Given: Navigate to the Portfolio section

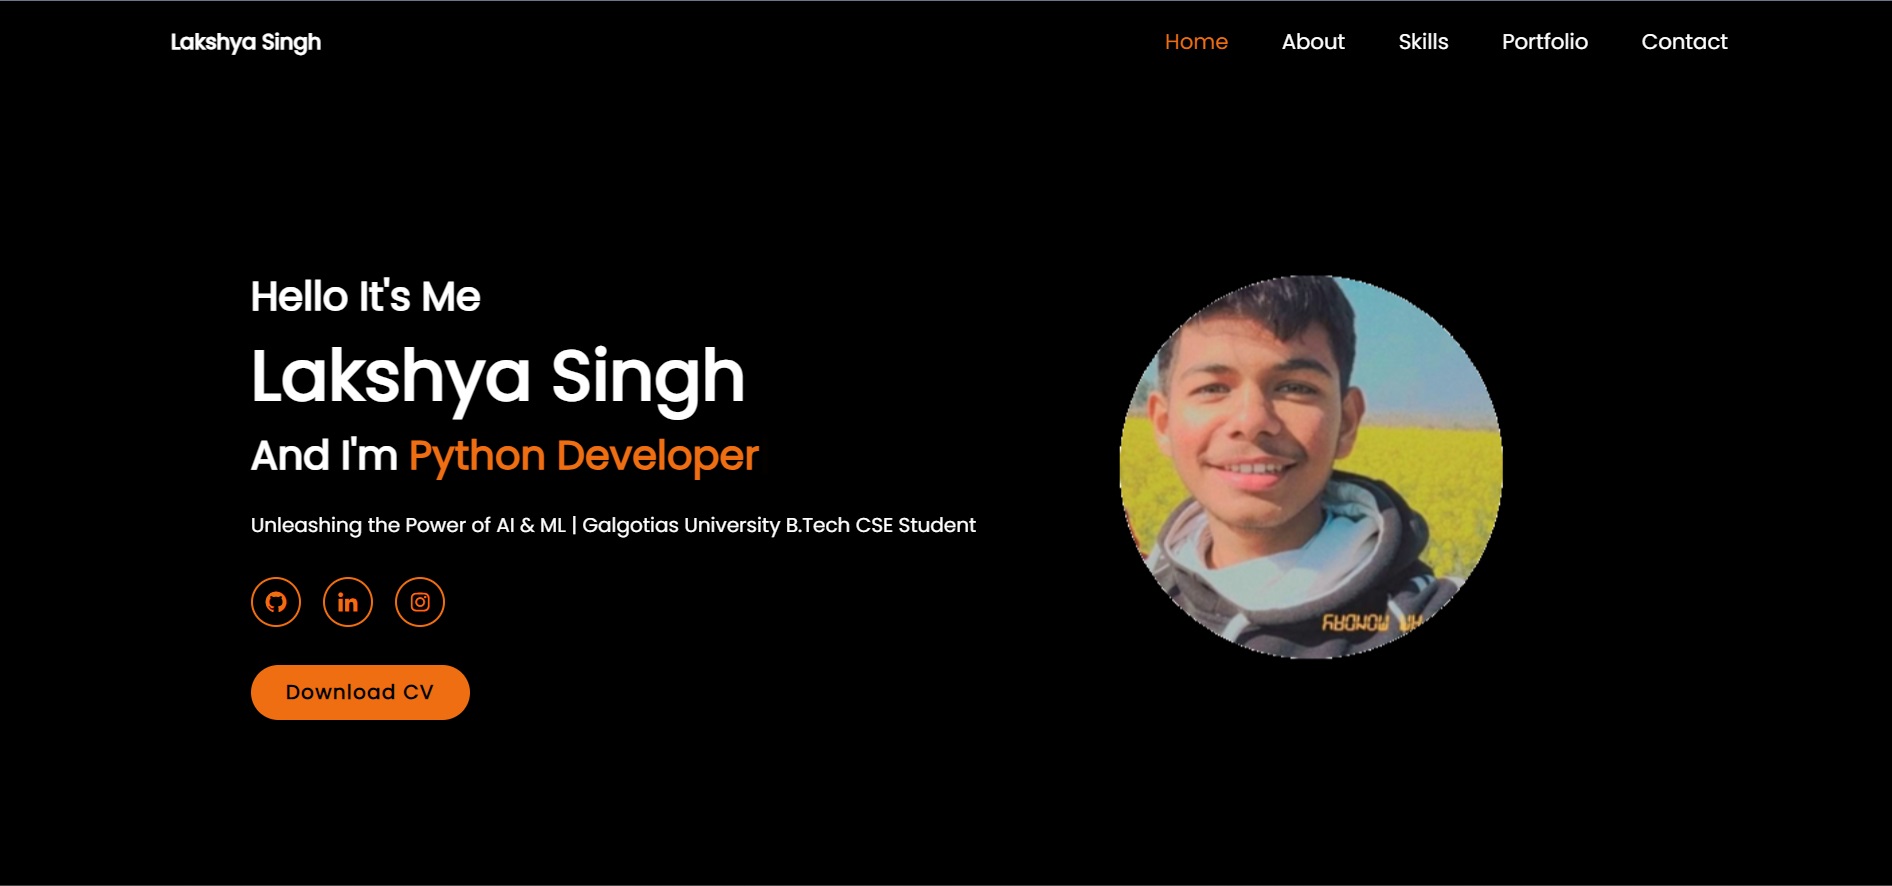Looking at the screenshot, I should [x=1544, y=42].
